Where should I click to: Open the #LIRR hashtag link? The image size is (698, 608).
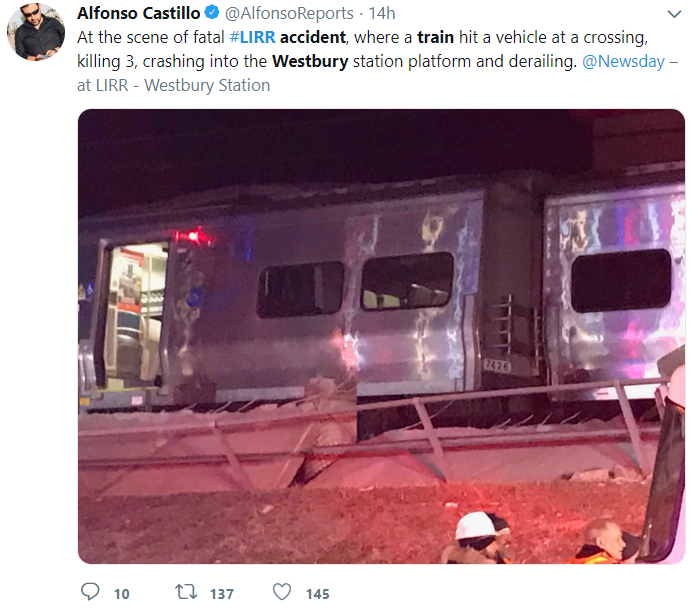pyautogui.click(x=252, y=37)
